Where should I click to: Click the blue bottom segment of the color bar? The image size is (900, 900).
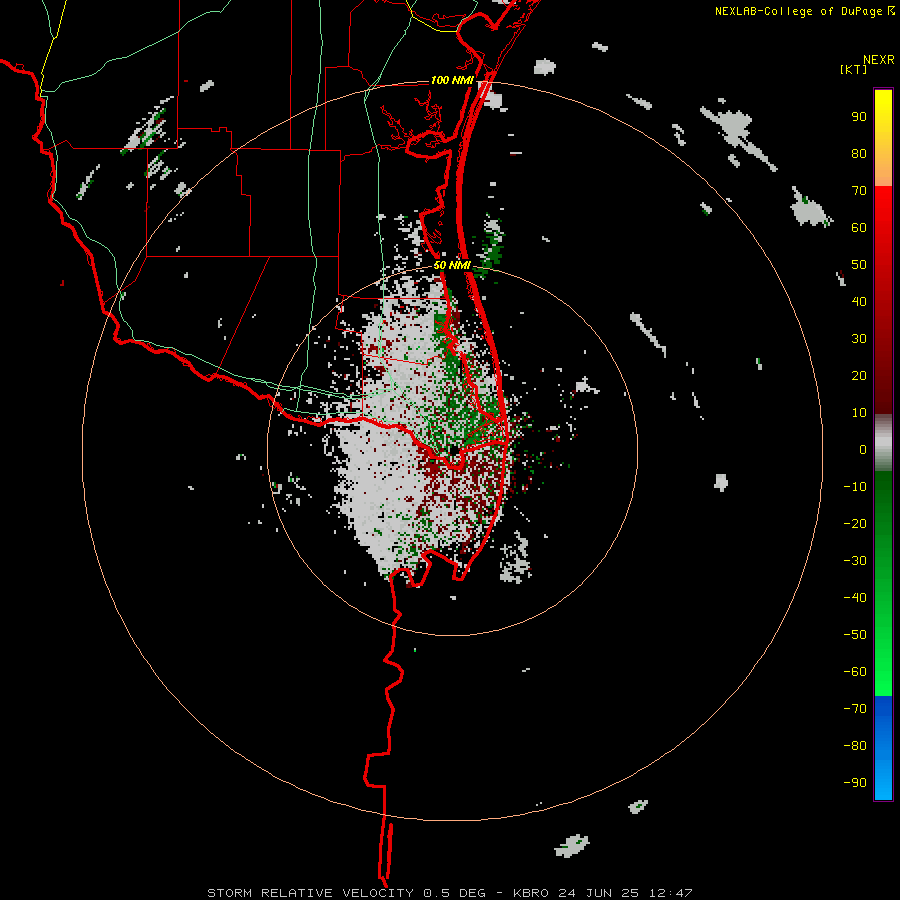(x=883, y=748)
